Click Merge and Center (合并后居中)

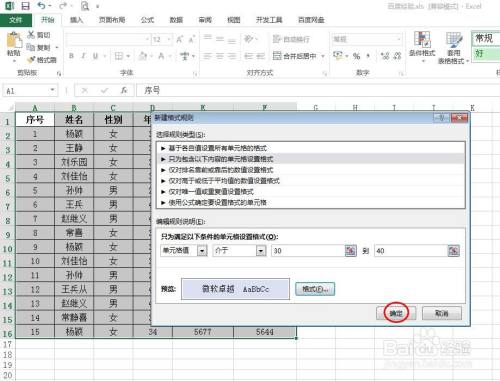tap(295, 56)
